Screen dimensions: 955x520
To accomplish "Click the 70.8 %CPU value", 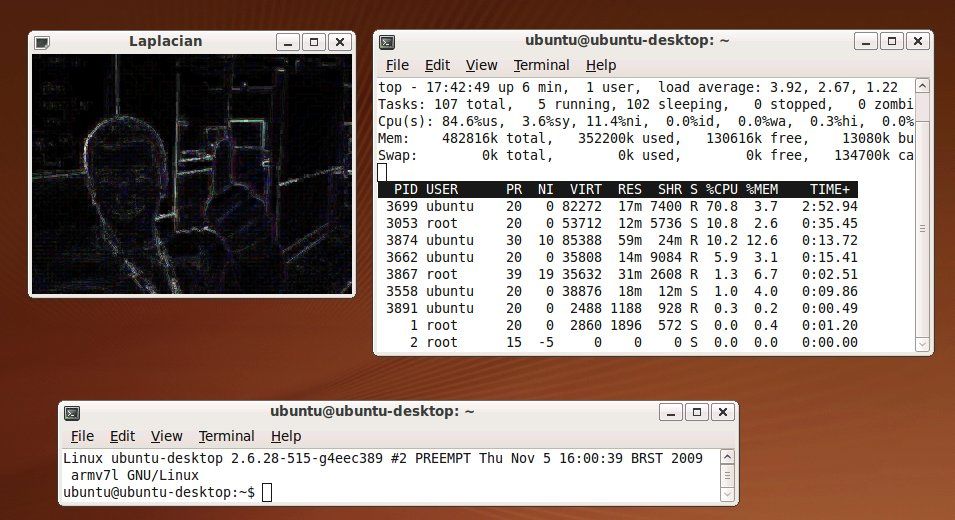I will click(x=722, y=206).
